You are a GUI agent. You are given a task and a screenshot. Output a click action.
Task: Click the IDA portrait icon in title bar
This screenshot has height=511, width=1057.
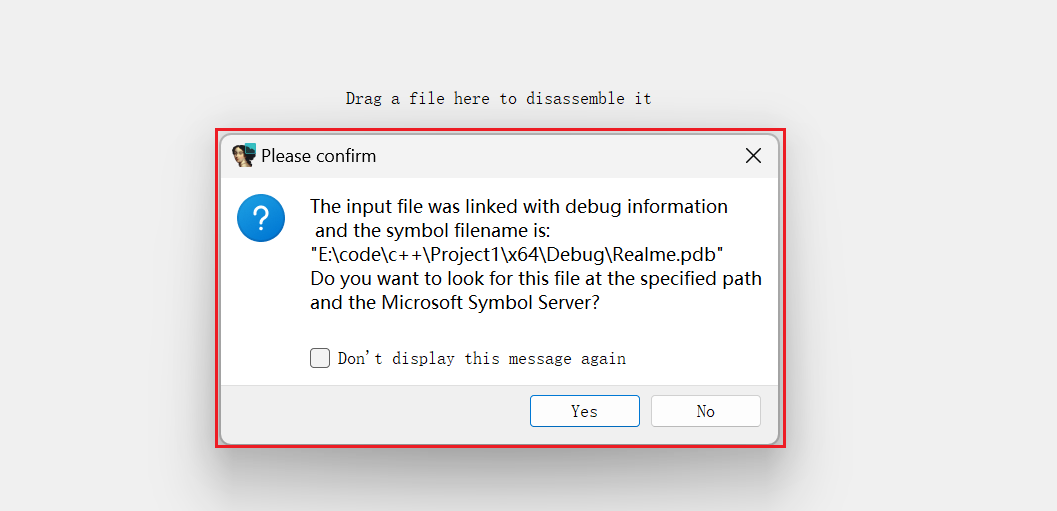244,156
